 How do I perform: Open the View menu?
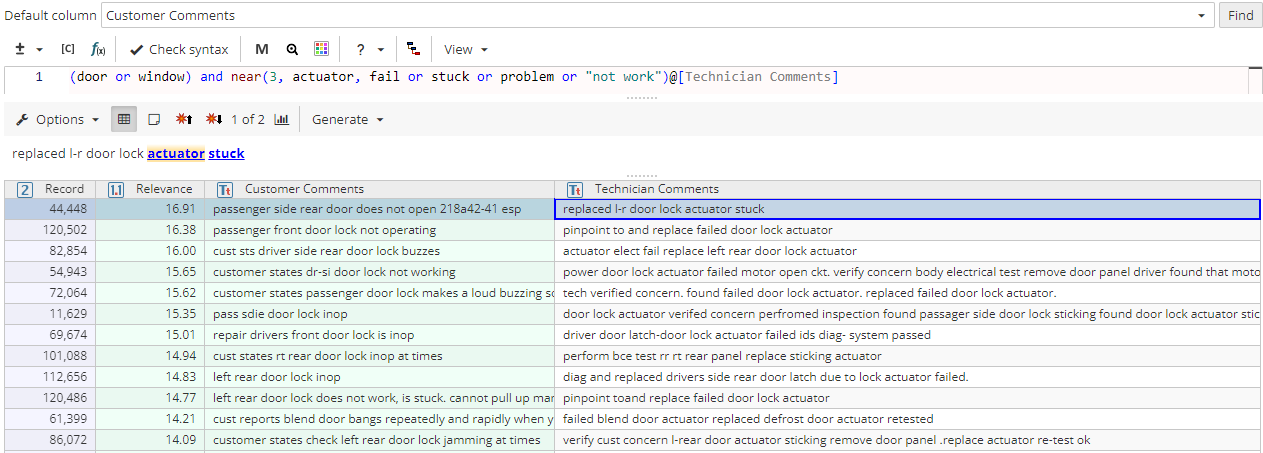click(465, 49)
